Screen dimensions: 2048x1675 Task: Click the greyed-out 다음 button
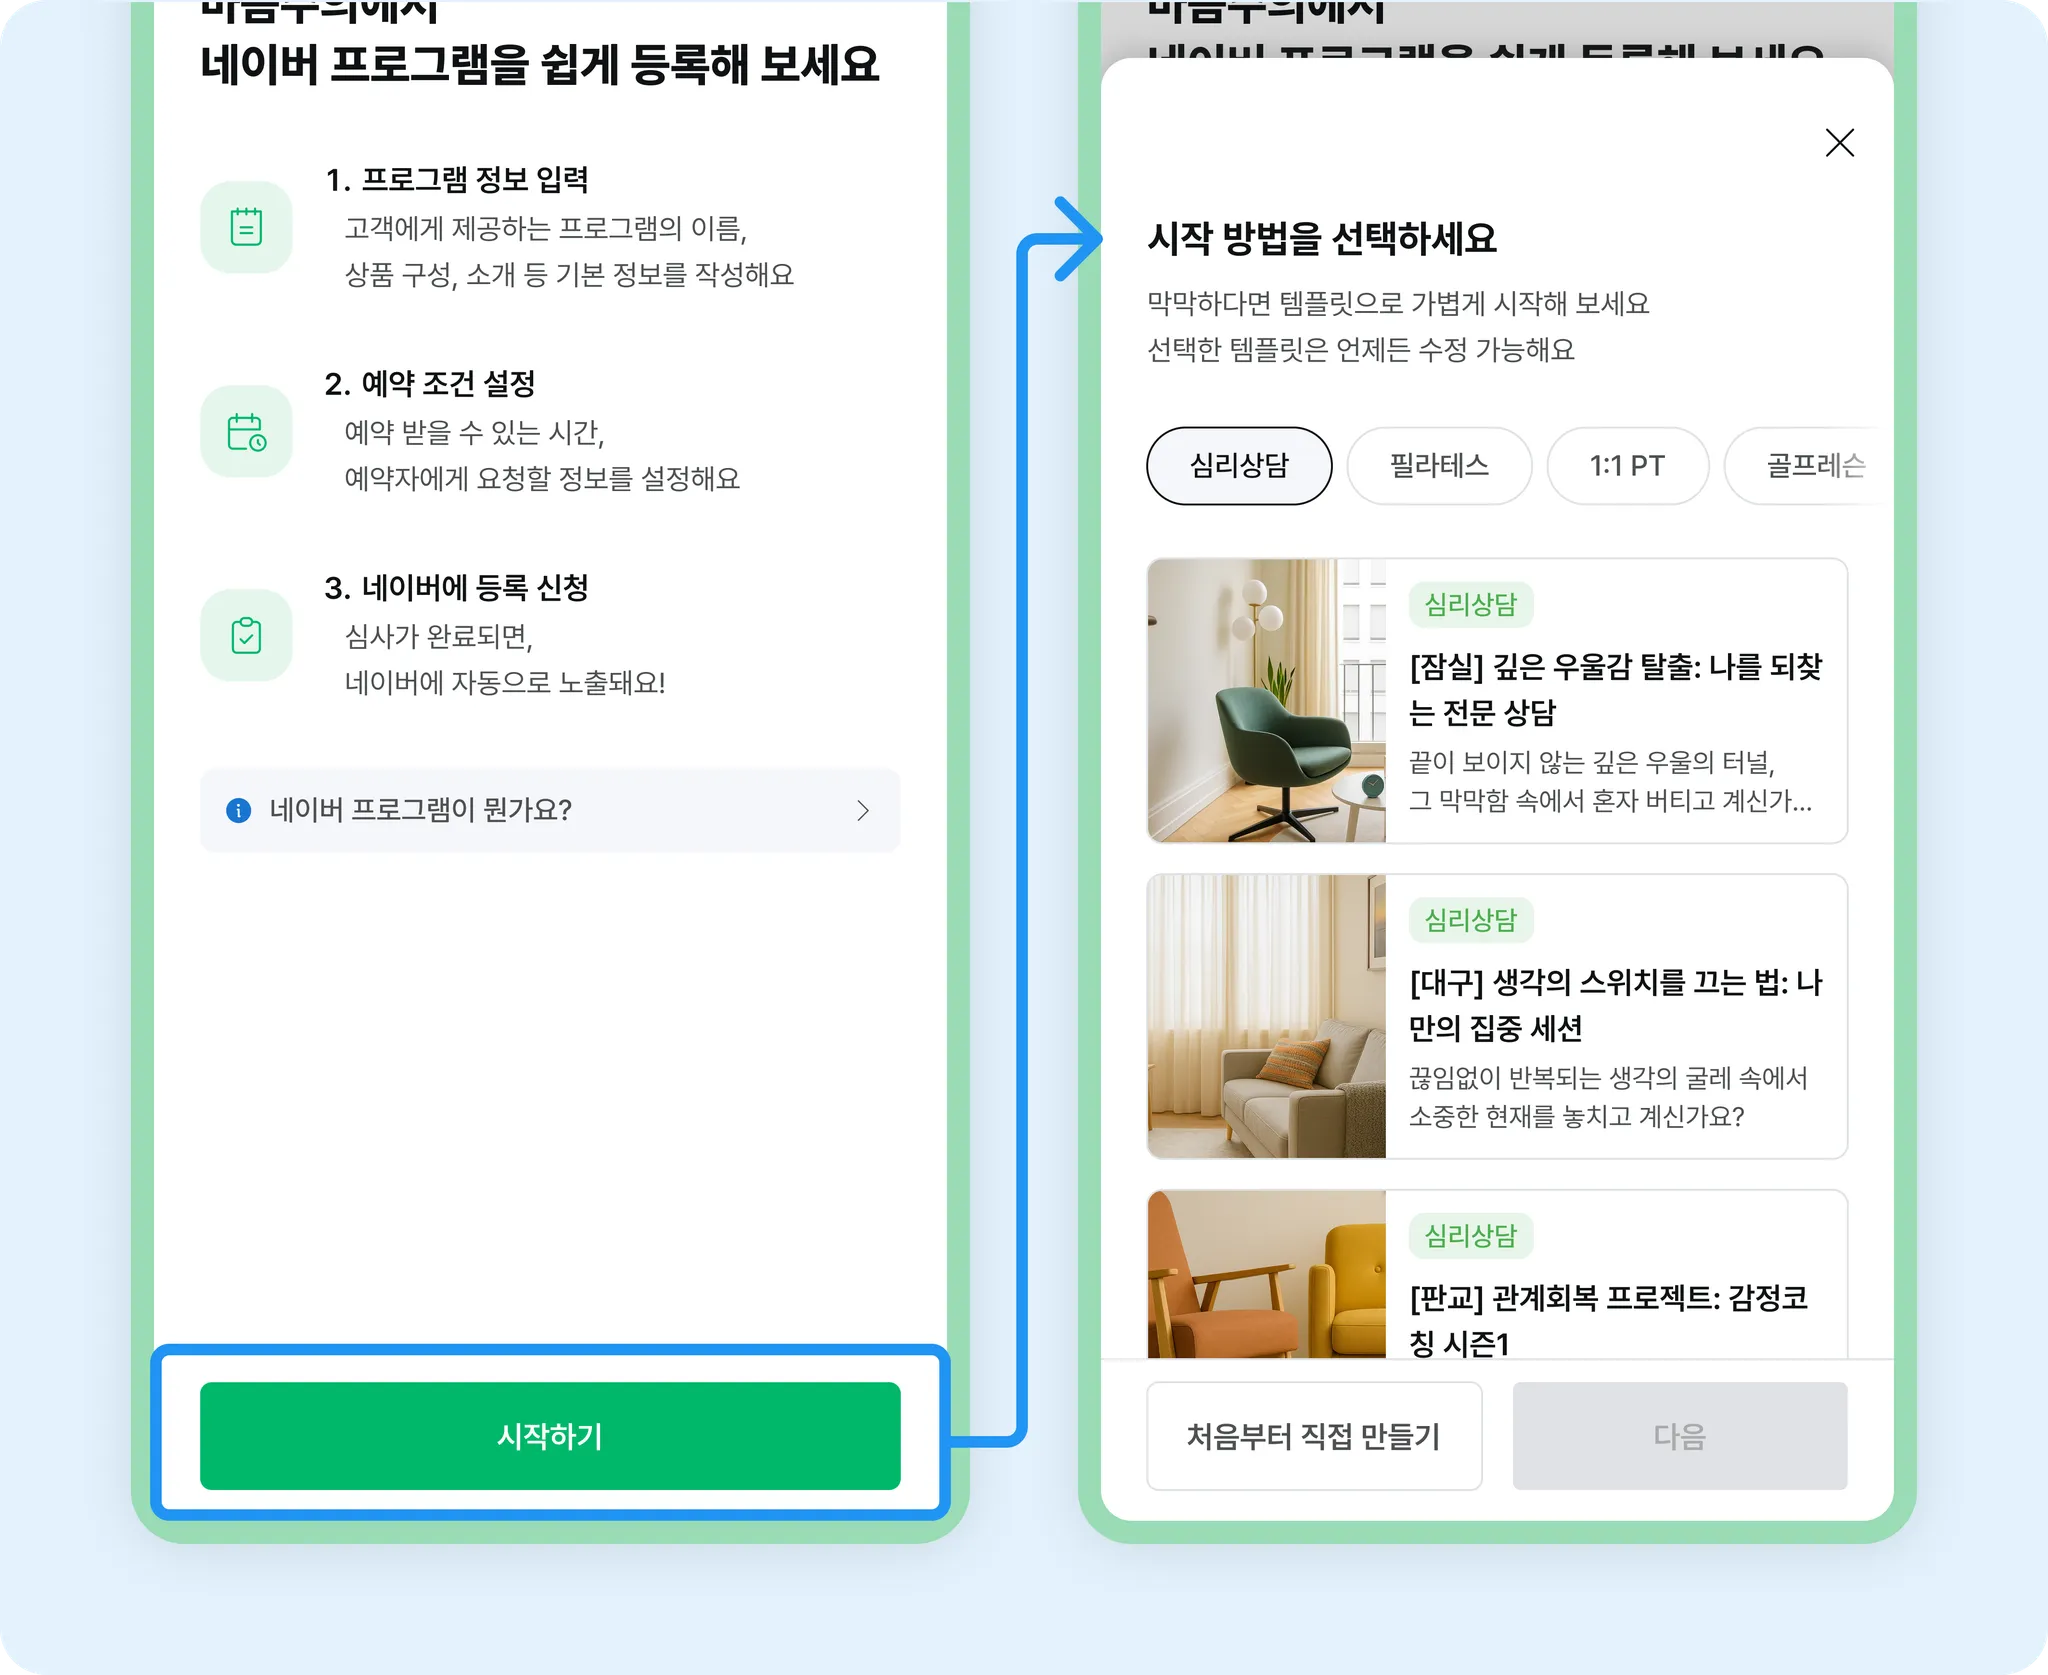tap(1680, 1436)
